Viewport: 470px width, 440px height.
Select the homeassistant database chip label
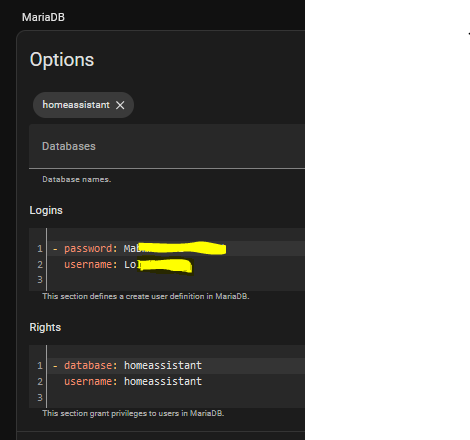[76, 105]
